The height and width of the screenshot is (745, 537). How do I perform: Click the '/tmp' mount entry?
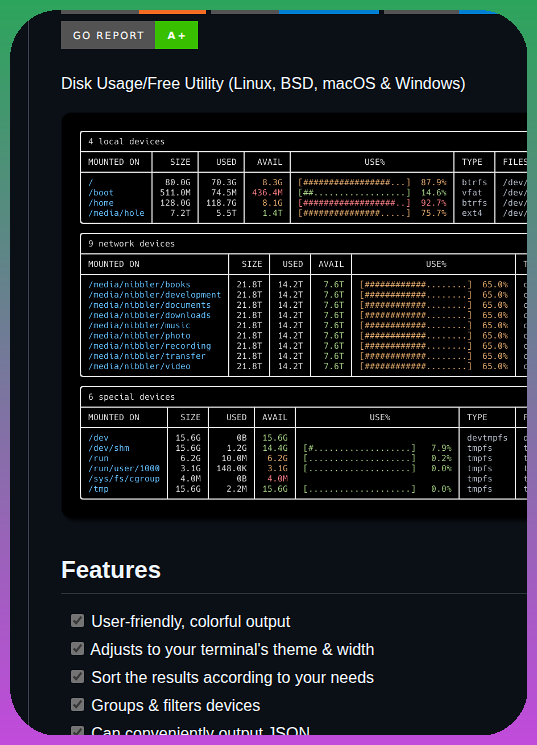(x=98, y=489)
